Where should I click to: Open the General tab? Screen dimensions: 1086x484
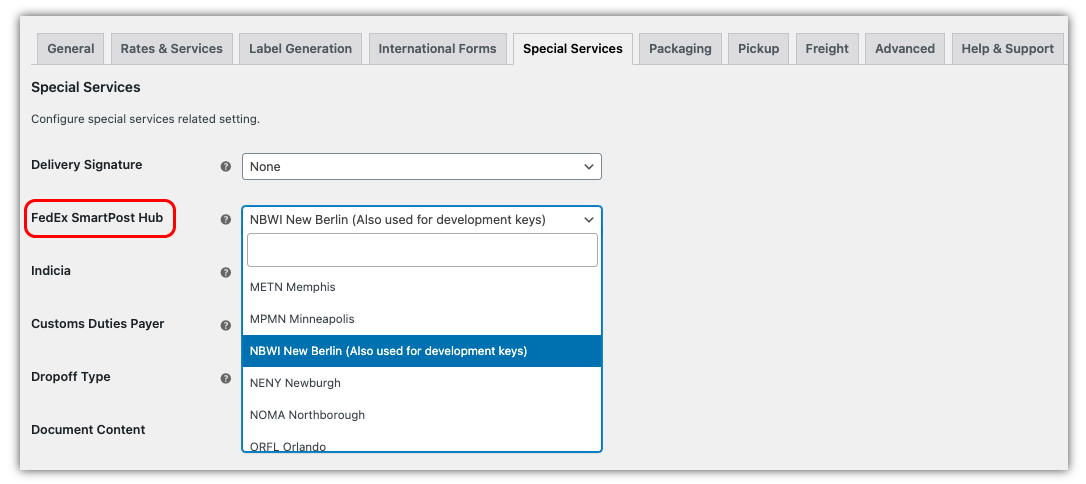pos(71,49)
